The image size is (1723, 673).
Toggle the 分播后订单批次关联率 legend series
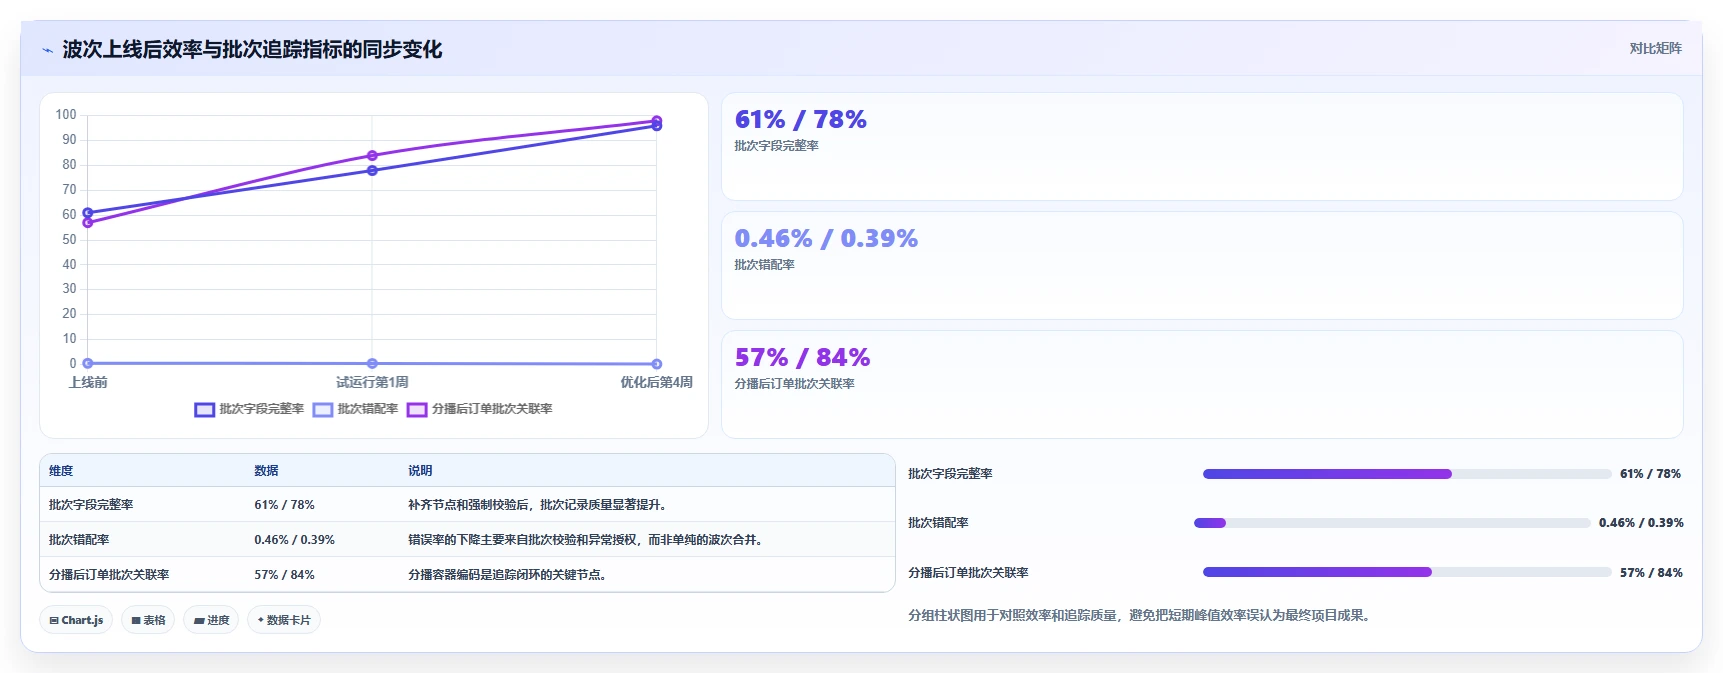479,409
